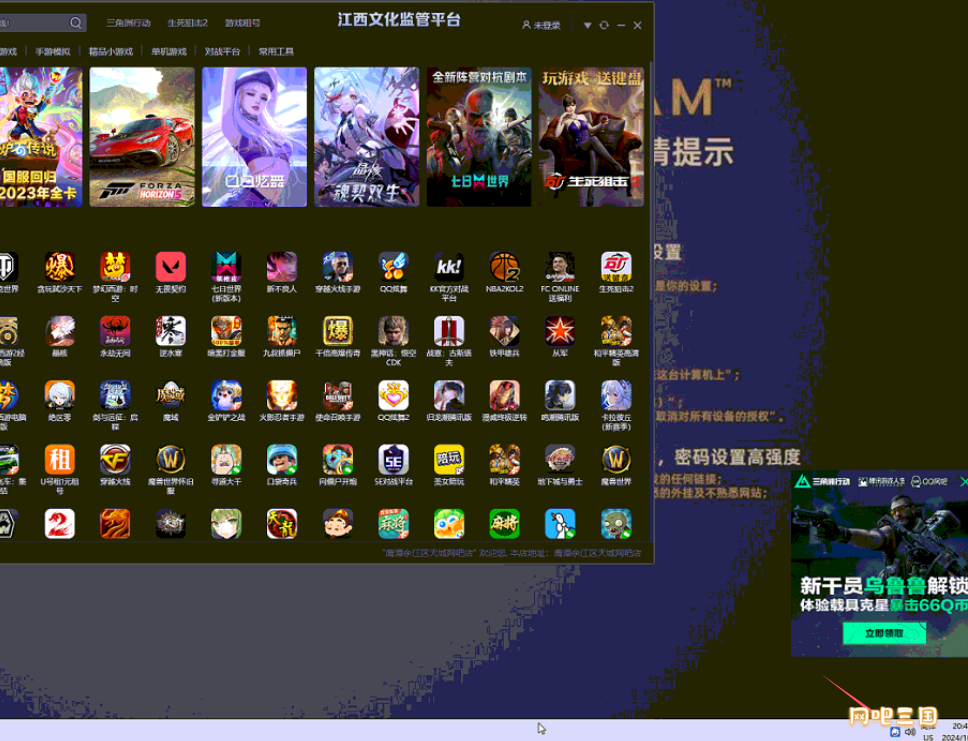
Task: Click the search magnifier icon
Action: pyautogui.click(x=76, y=23)
